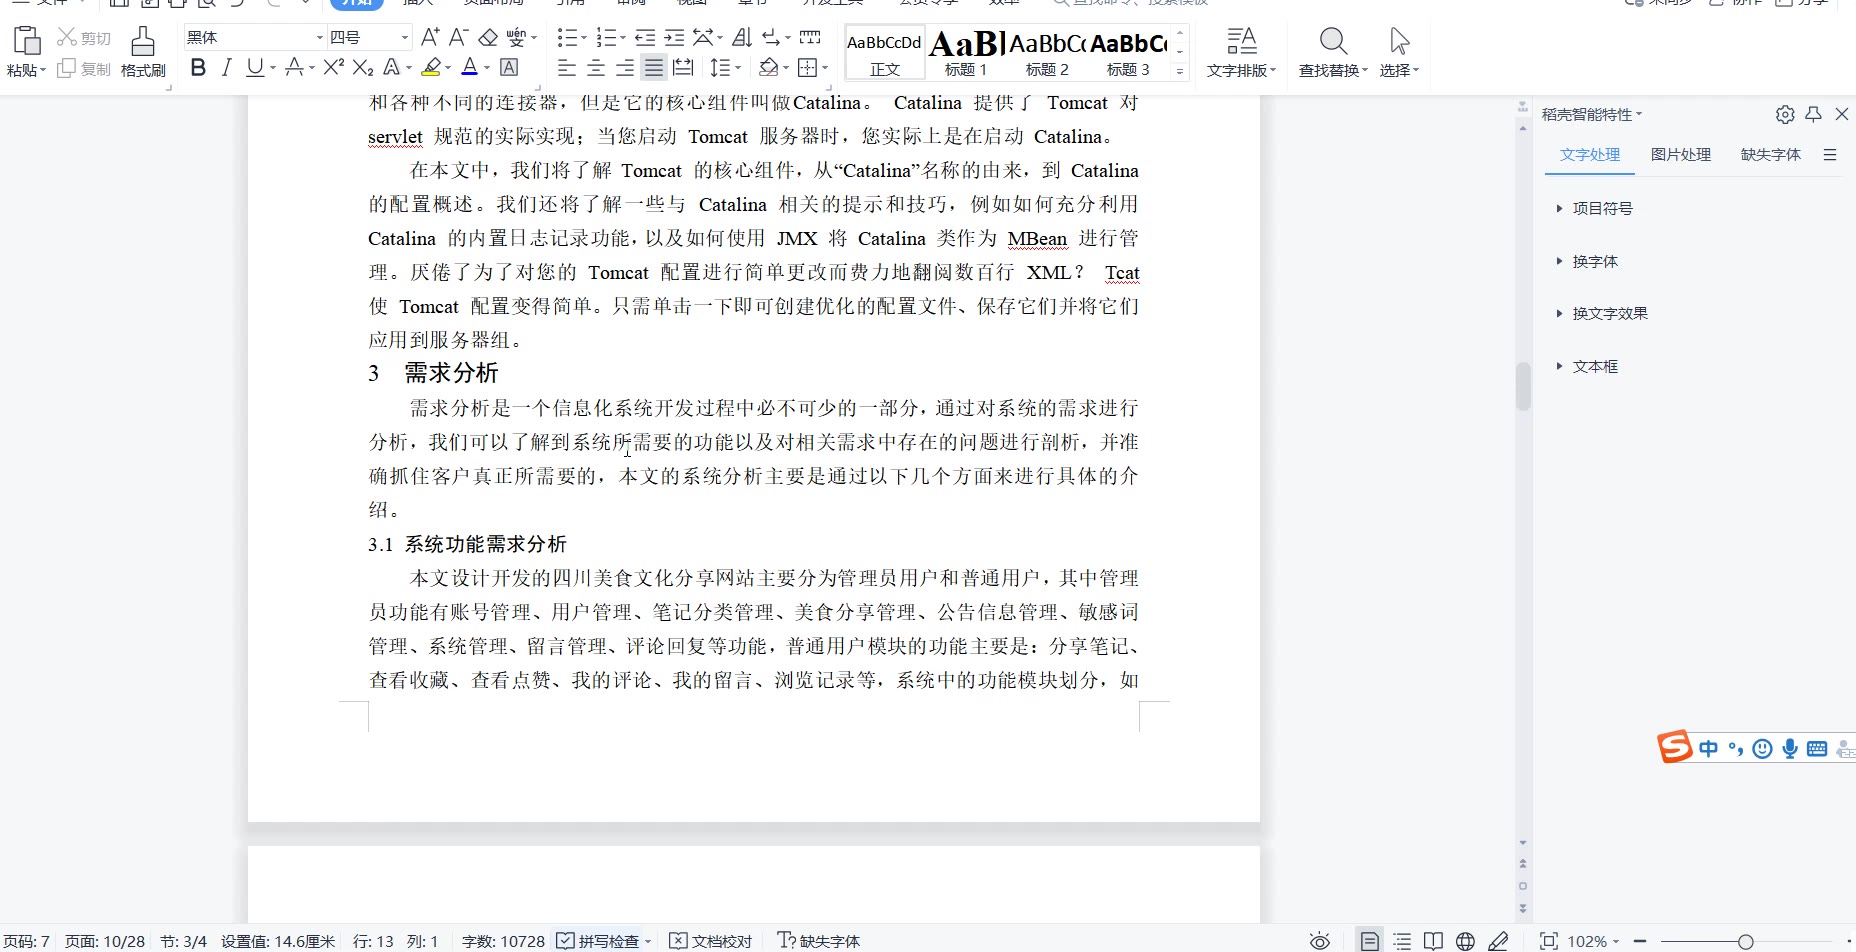Apply the blue font color
This screenshot has height=952, width=1856.
click(470, 68)
